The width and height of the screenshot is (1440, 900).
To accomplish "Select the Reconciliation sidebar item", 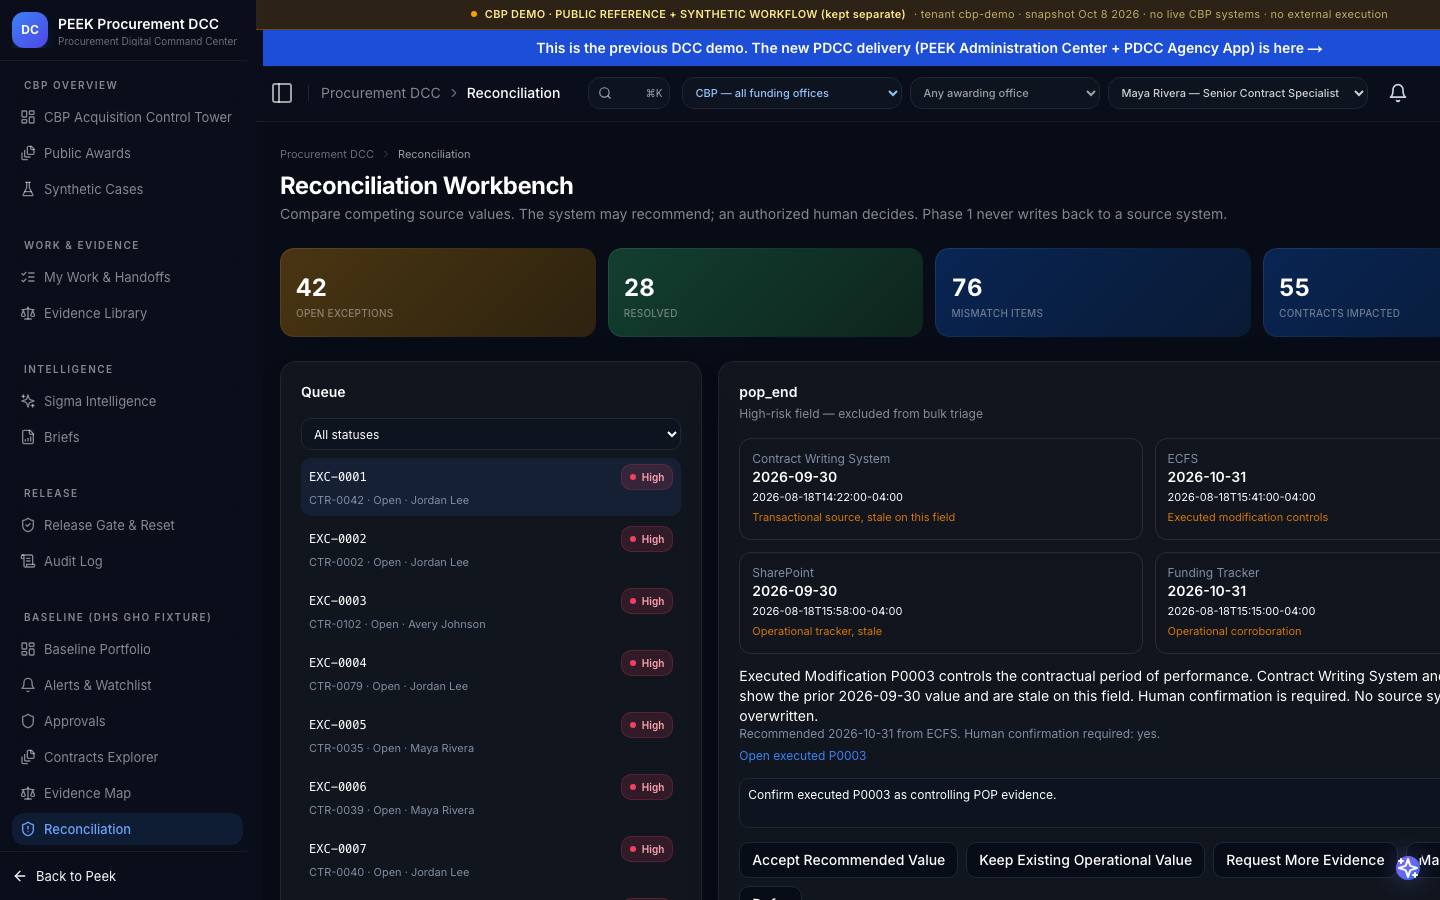I will (x=127, y=829).
